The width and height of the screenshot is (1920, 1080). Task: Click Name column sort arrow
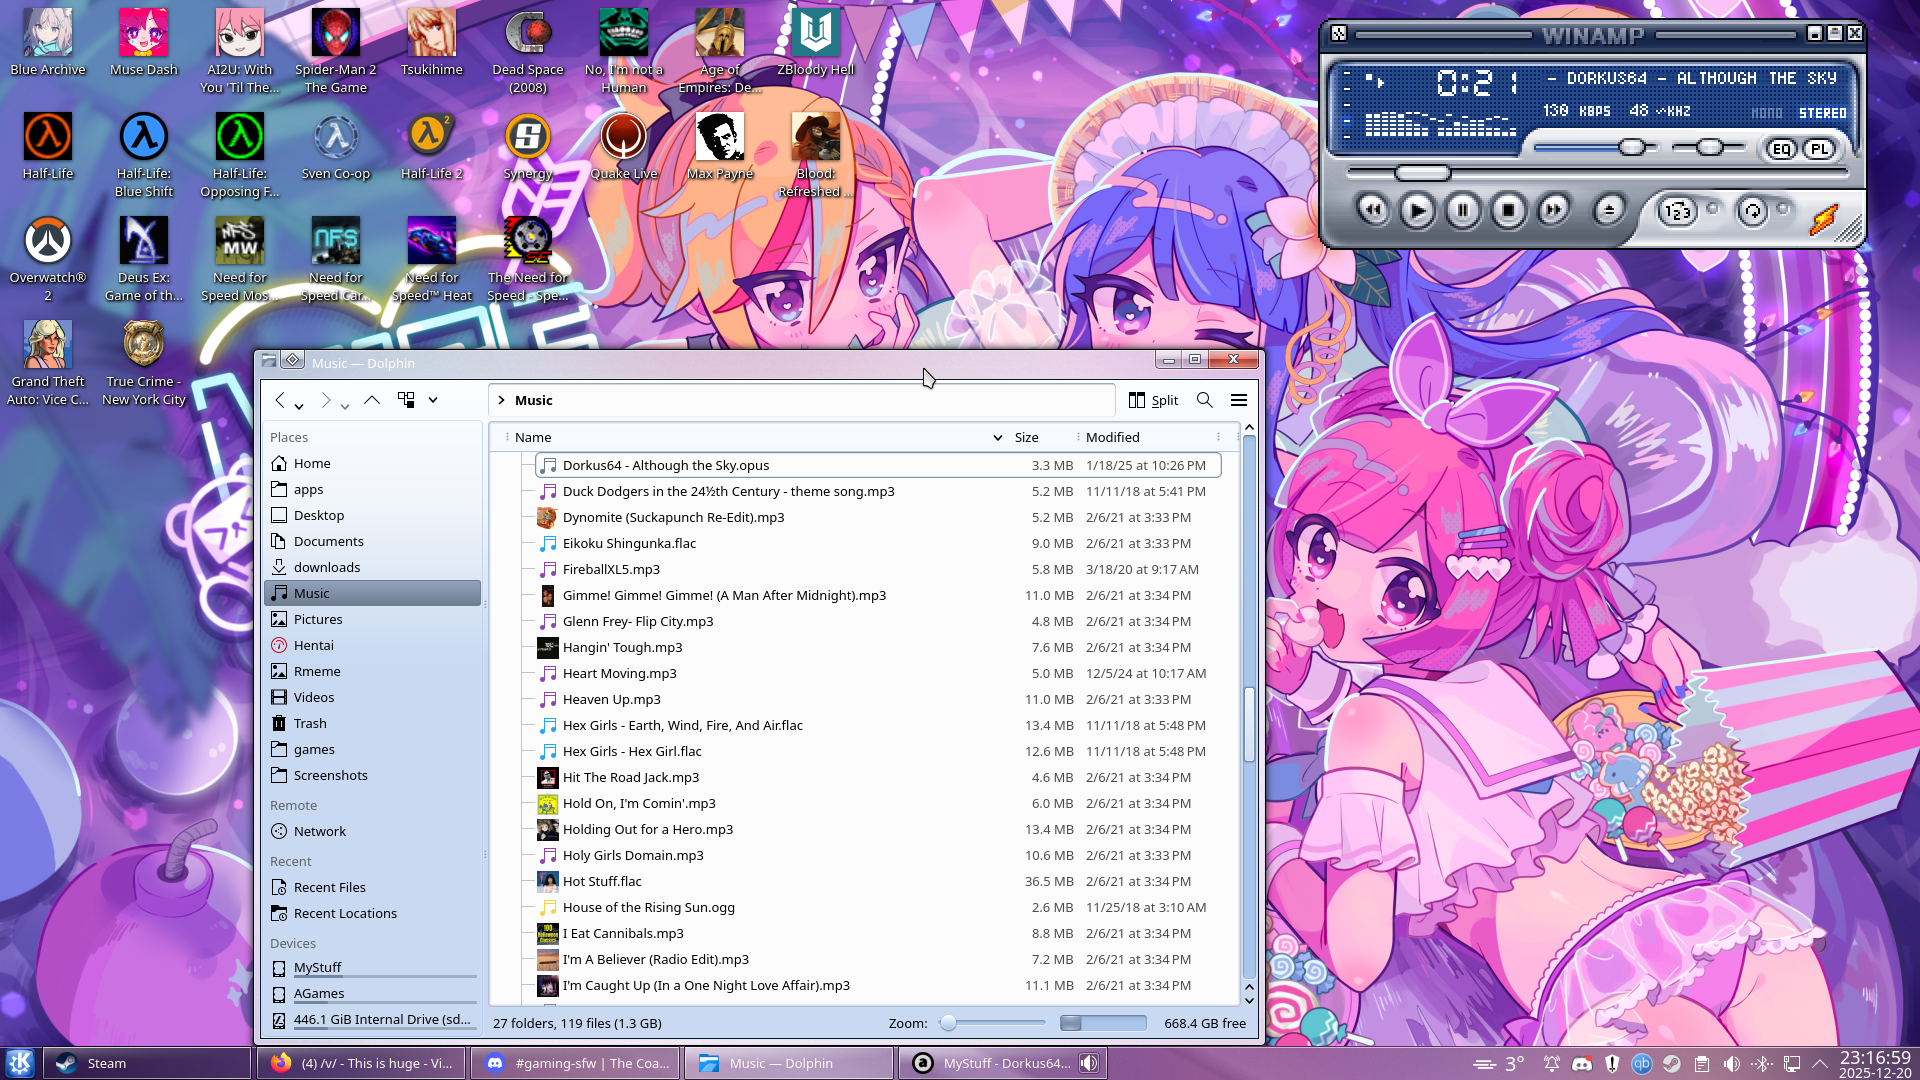pos(997,438)
